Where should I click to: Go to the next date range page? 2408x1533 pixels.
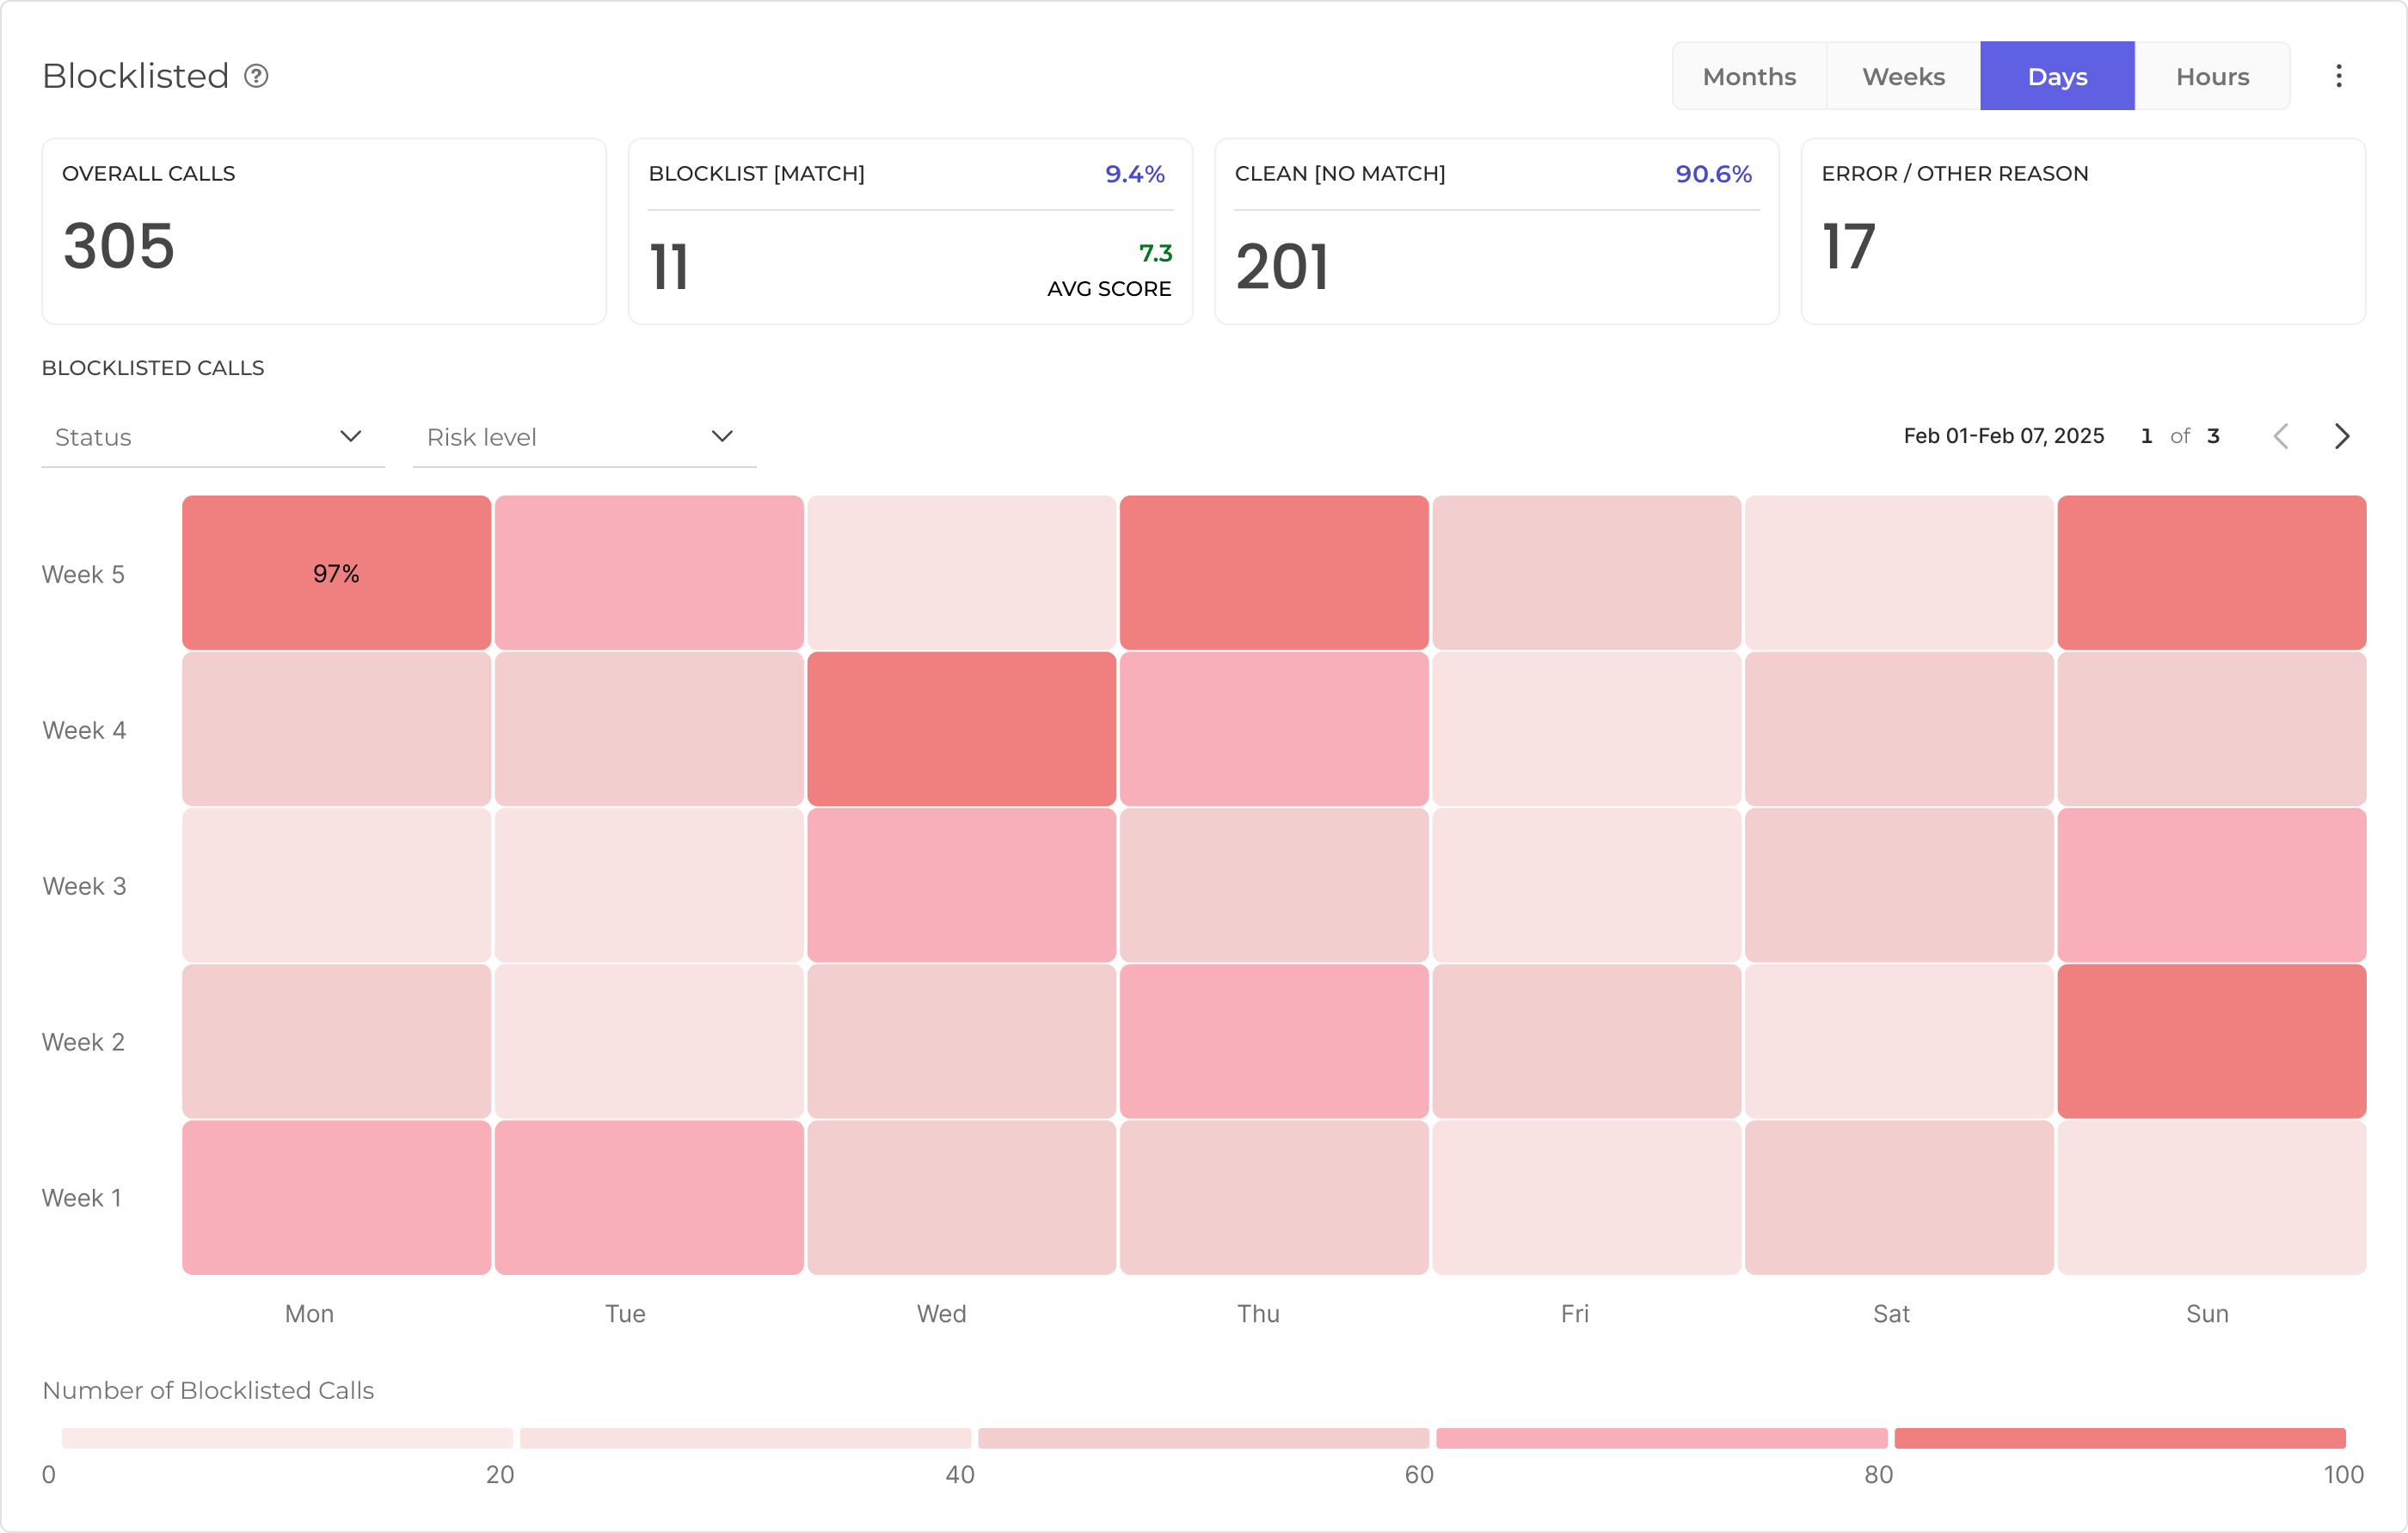tap(2341, 436)
